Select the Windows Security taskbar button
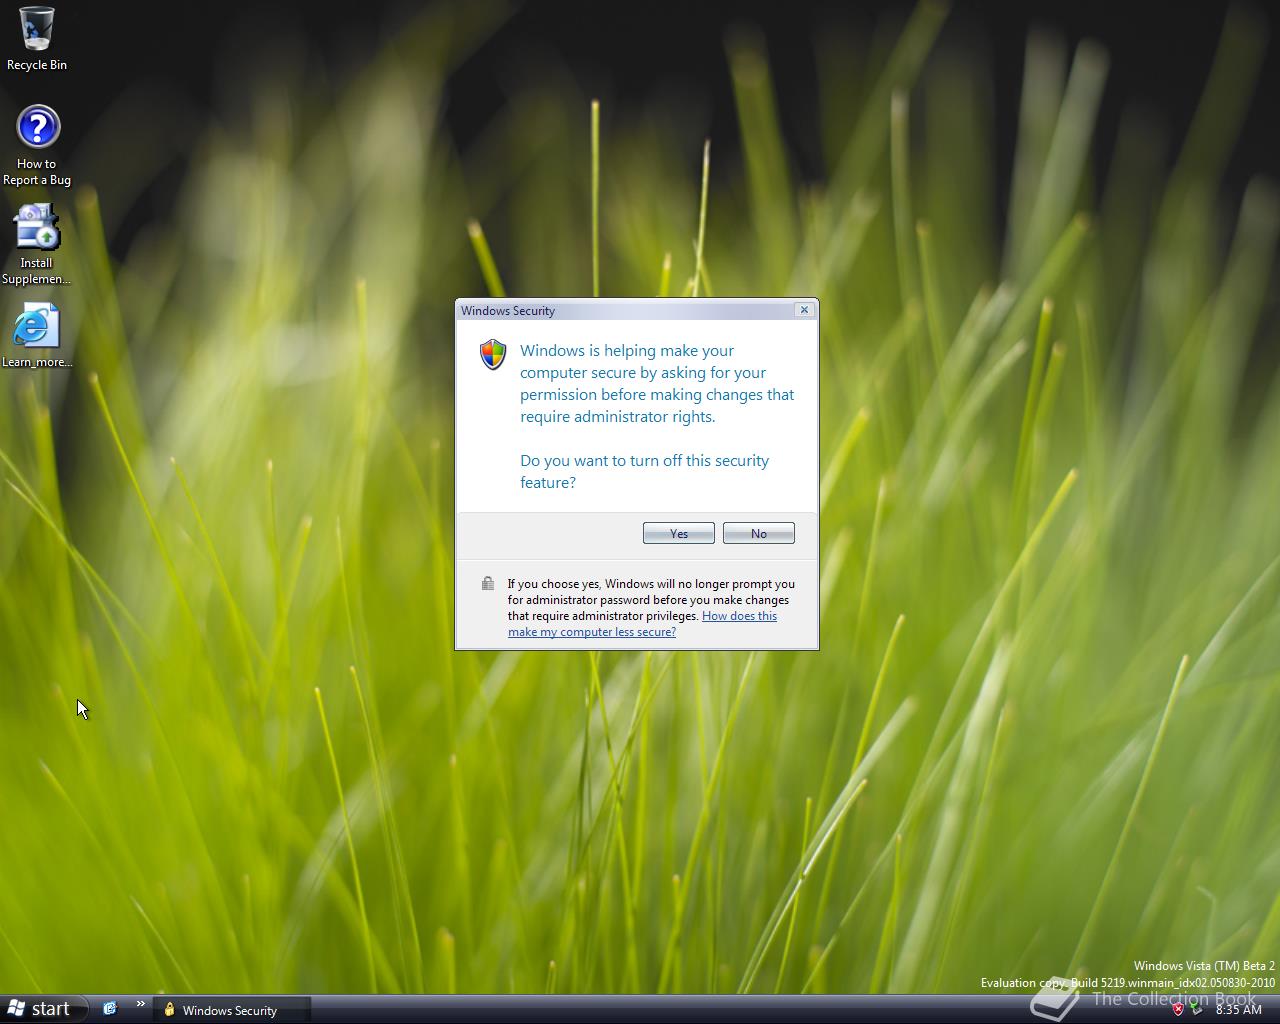 (232, 1010)
